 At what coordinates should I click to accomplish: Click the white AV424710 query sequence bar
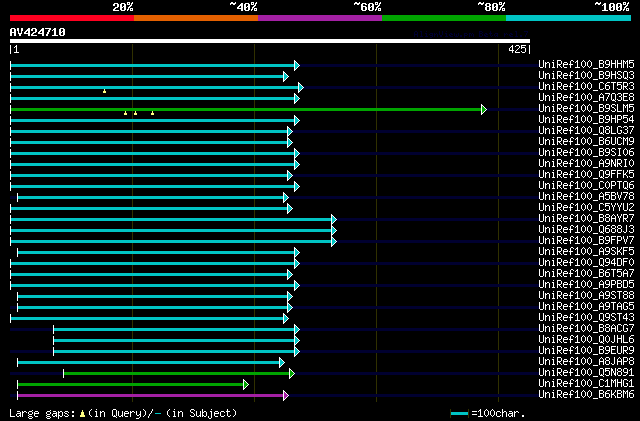tap(270, 41)
